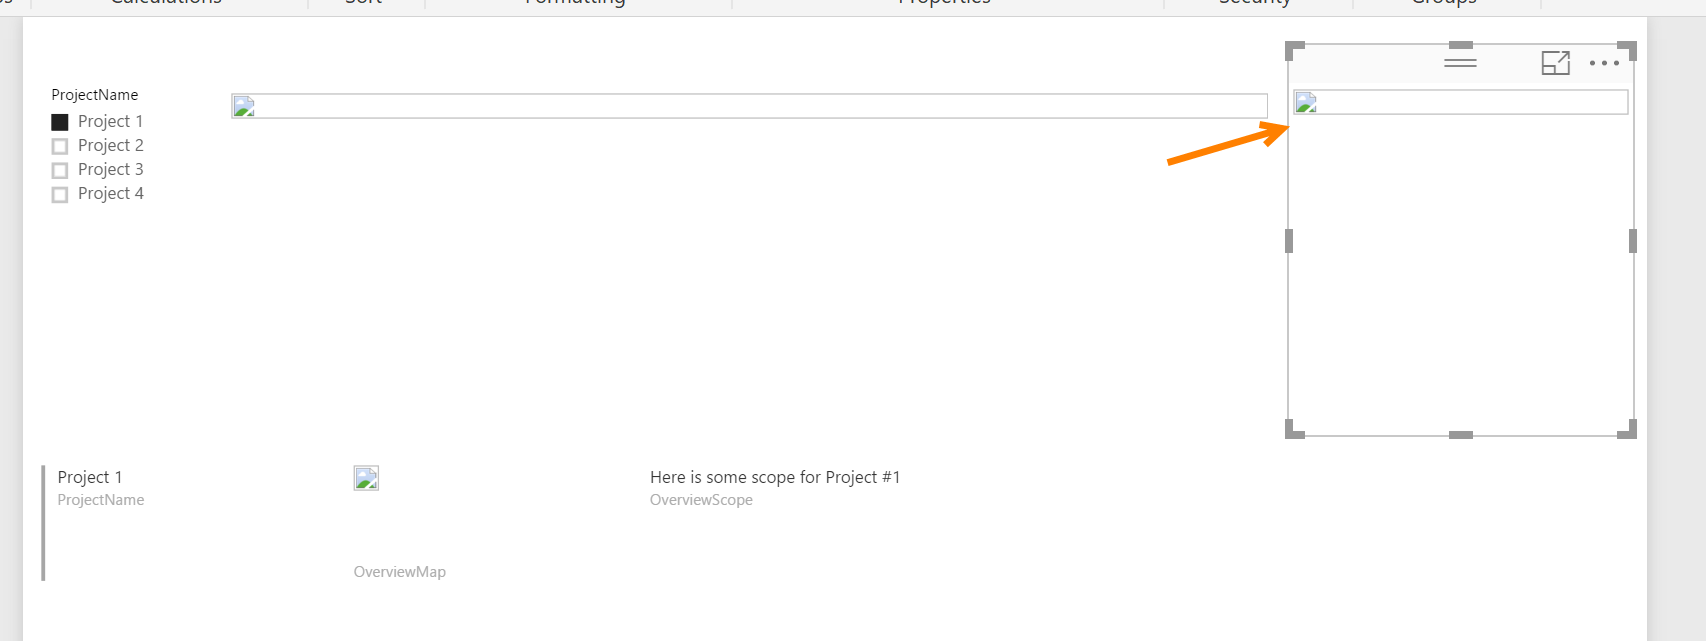Select the Project 1 card value
Image resolution: width=1706 pixels, height=641 pixels.
coord(90,477)
